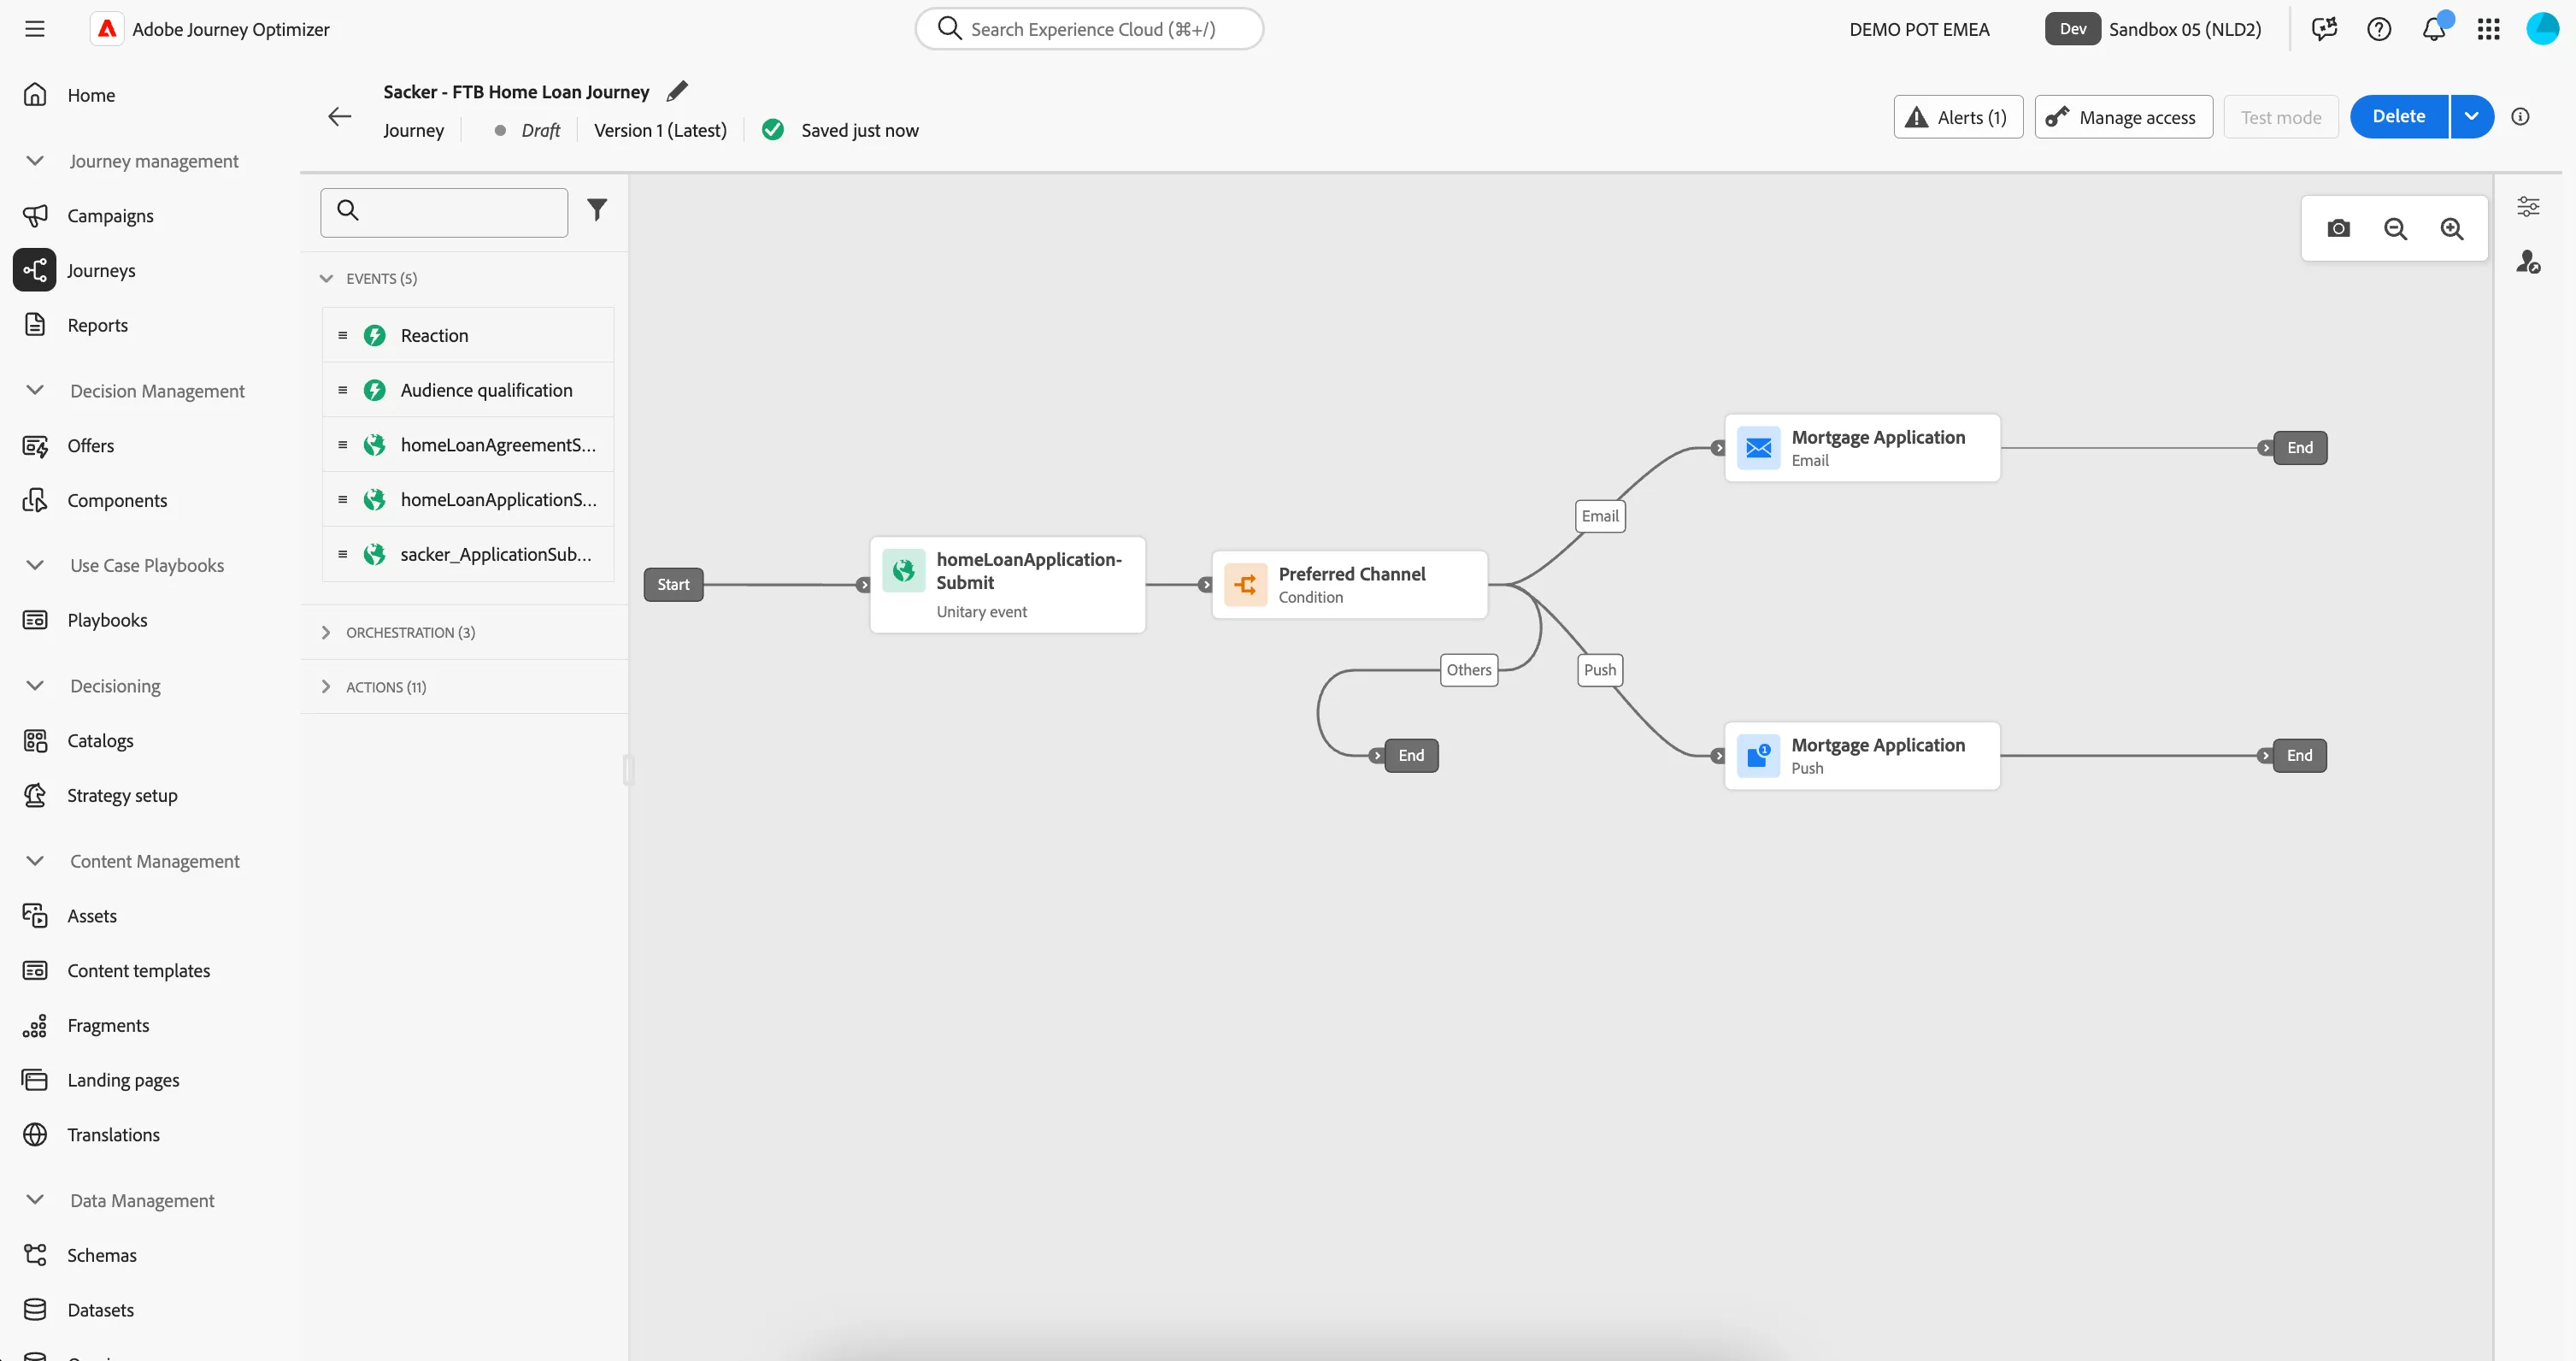This screenshot has height=1361, width=2576.
Task: Select the Preferred Channel condition node
Action: 1350,585
